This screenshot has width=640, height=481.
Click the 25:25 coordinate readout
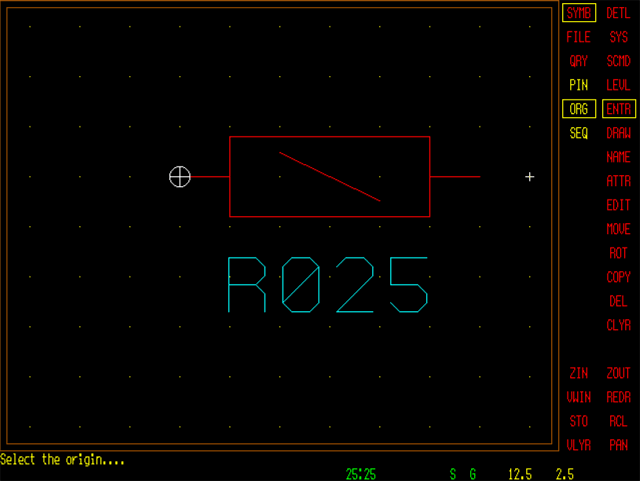point(361,474)
